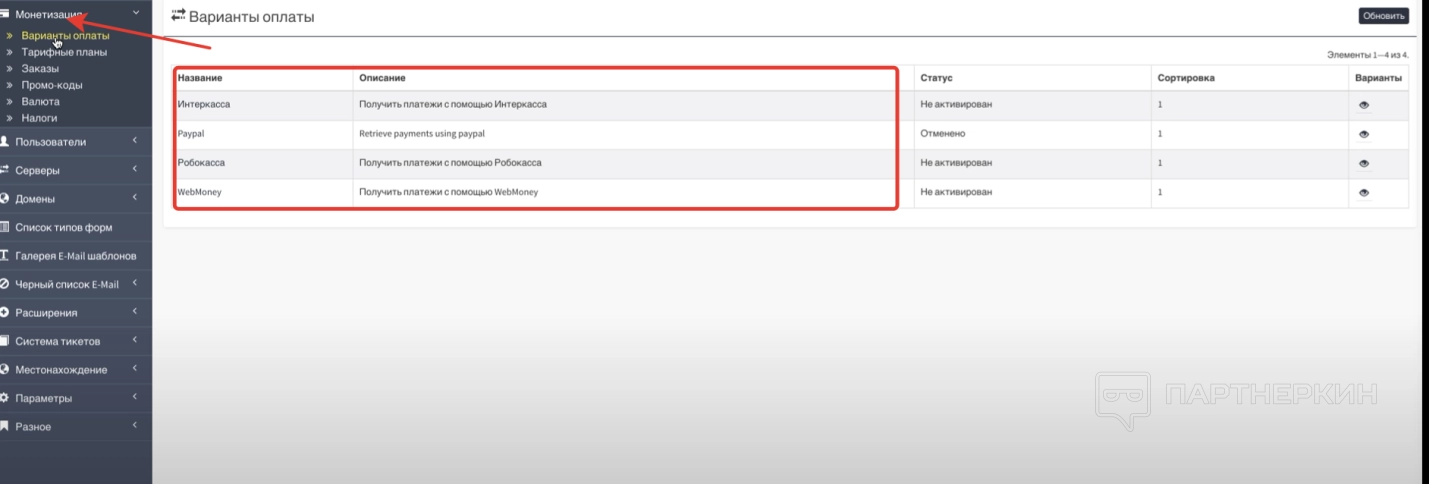The width and height of the screenshot is (1429, 484).
Task: Click the Расширения plus icon
Action: click(5, 312)
